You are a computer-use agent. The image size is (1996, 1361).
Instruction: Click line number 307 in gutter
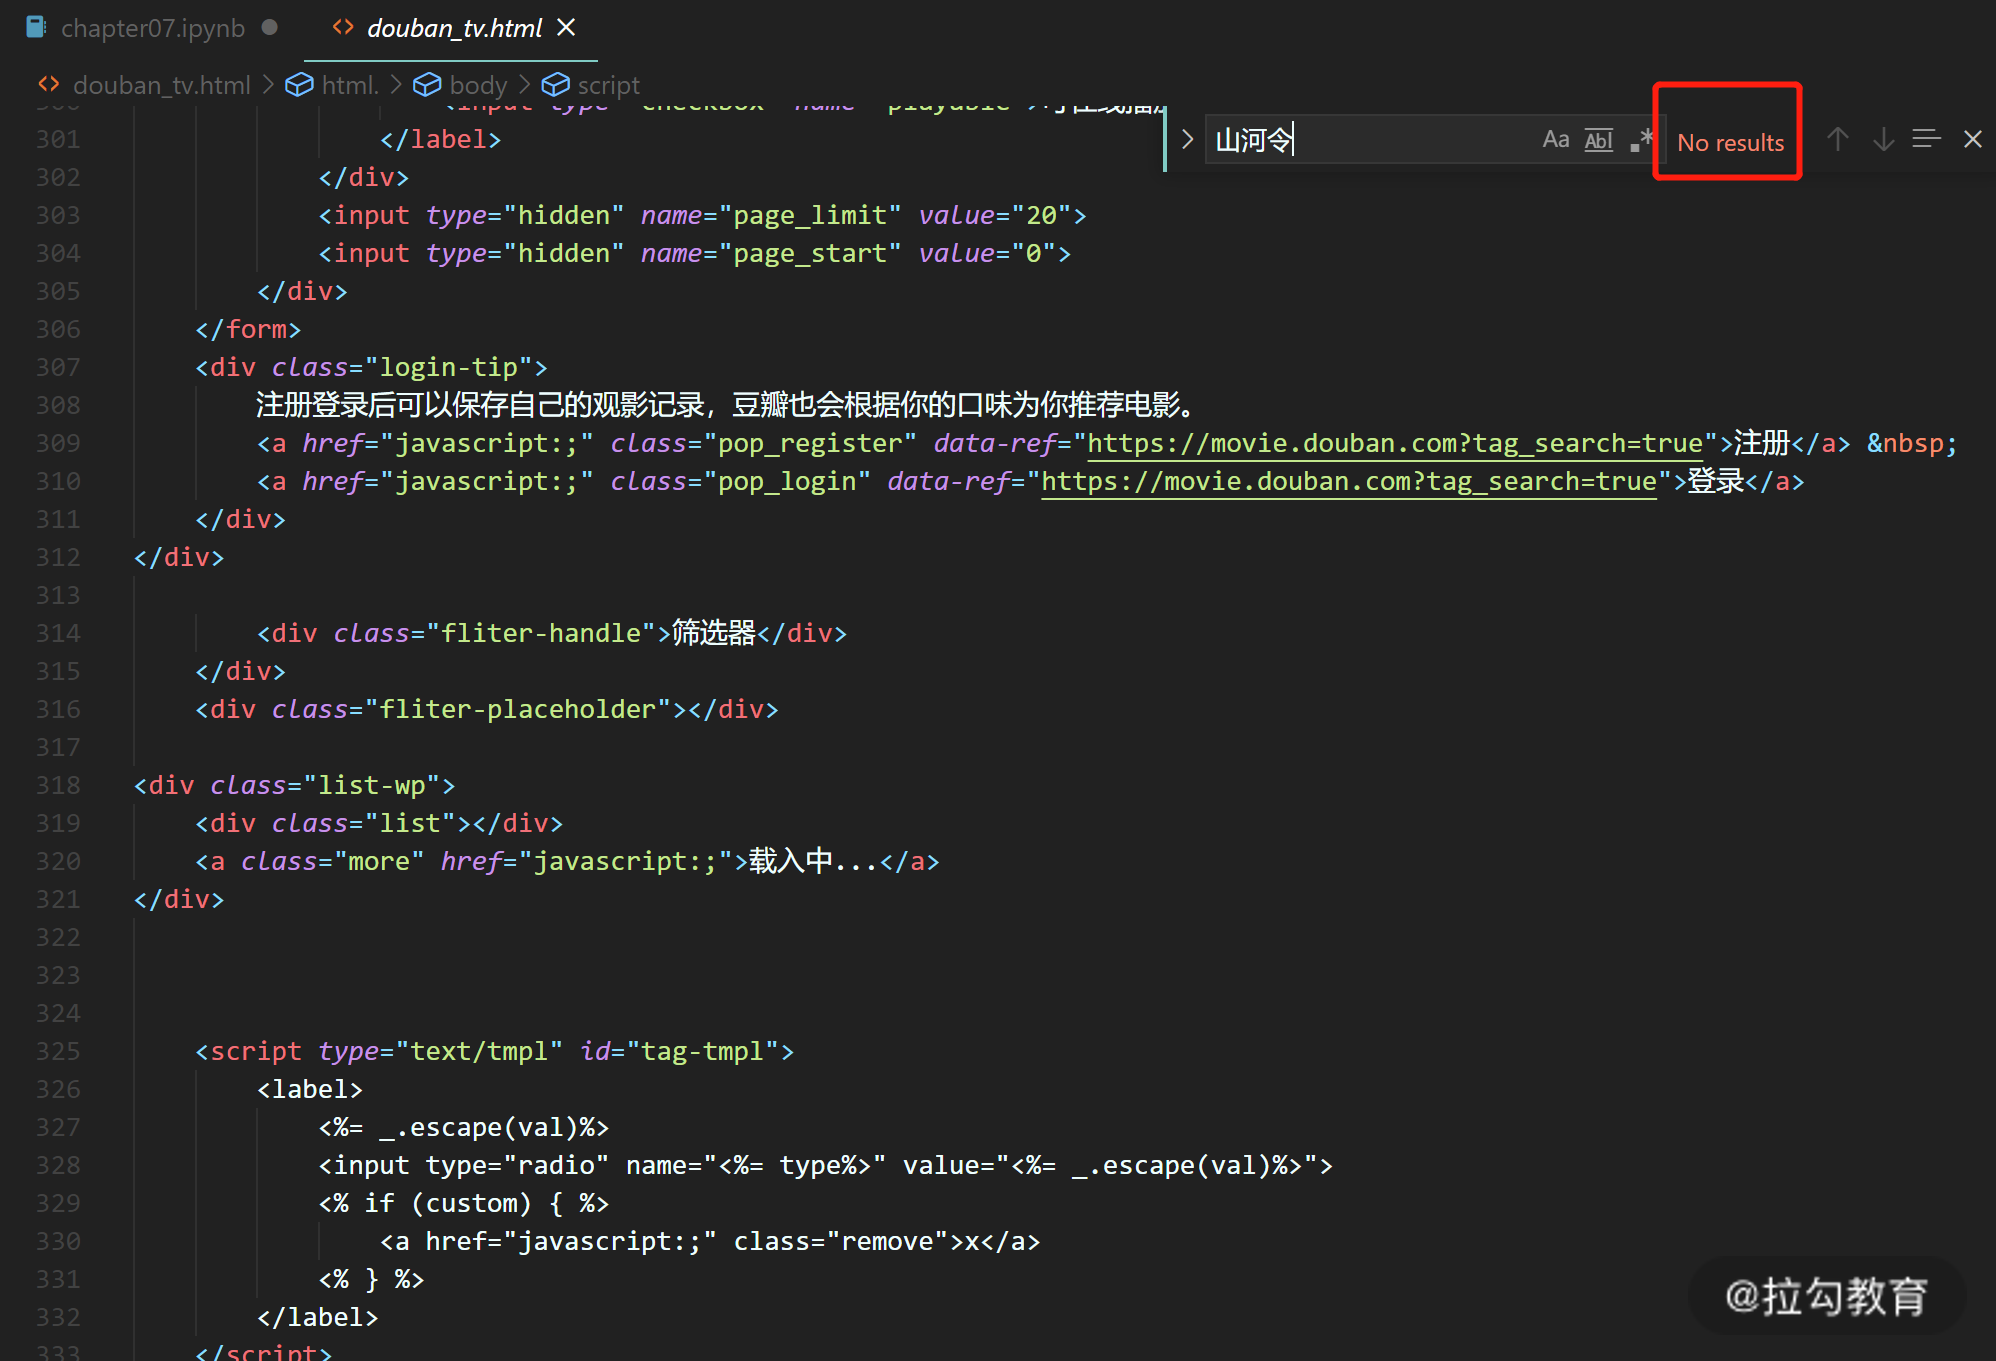(58, 367)
